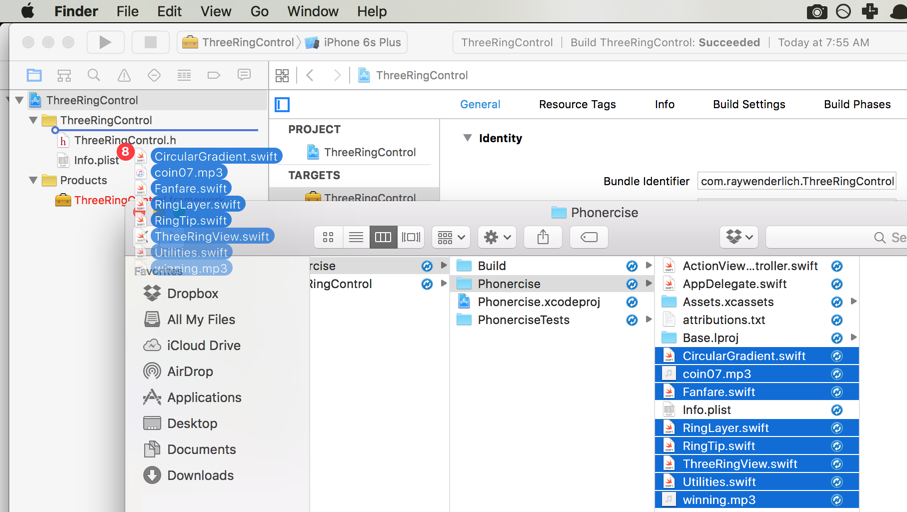The image size is (907, 512).
Task: Select Info.plist in Xcode navigator
Action: (x=89, y=160)
